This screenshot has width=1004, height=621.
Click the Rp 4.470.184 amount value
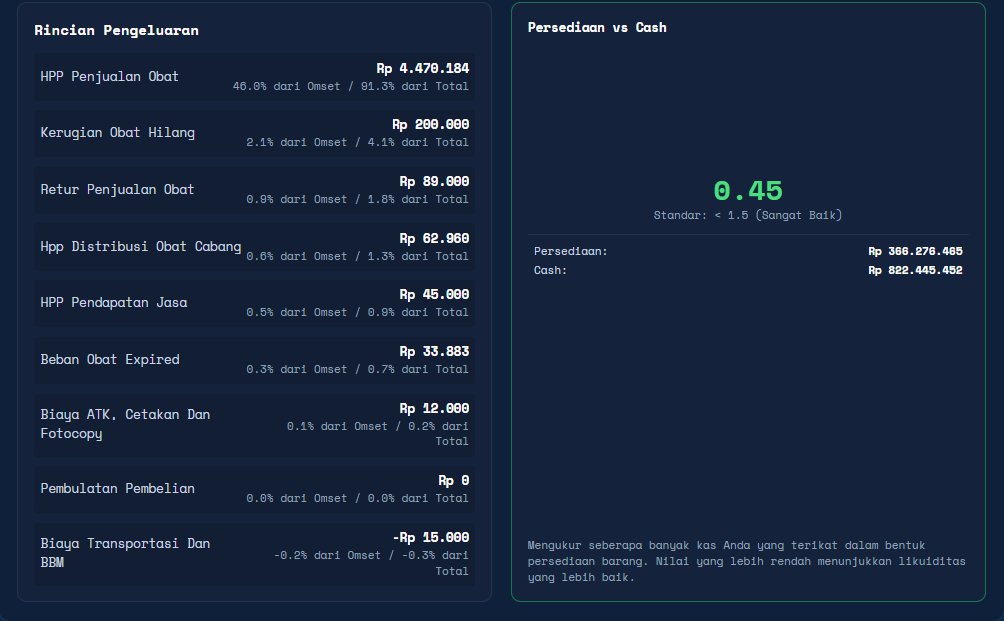pyautogui.click(x=422, y=69)
